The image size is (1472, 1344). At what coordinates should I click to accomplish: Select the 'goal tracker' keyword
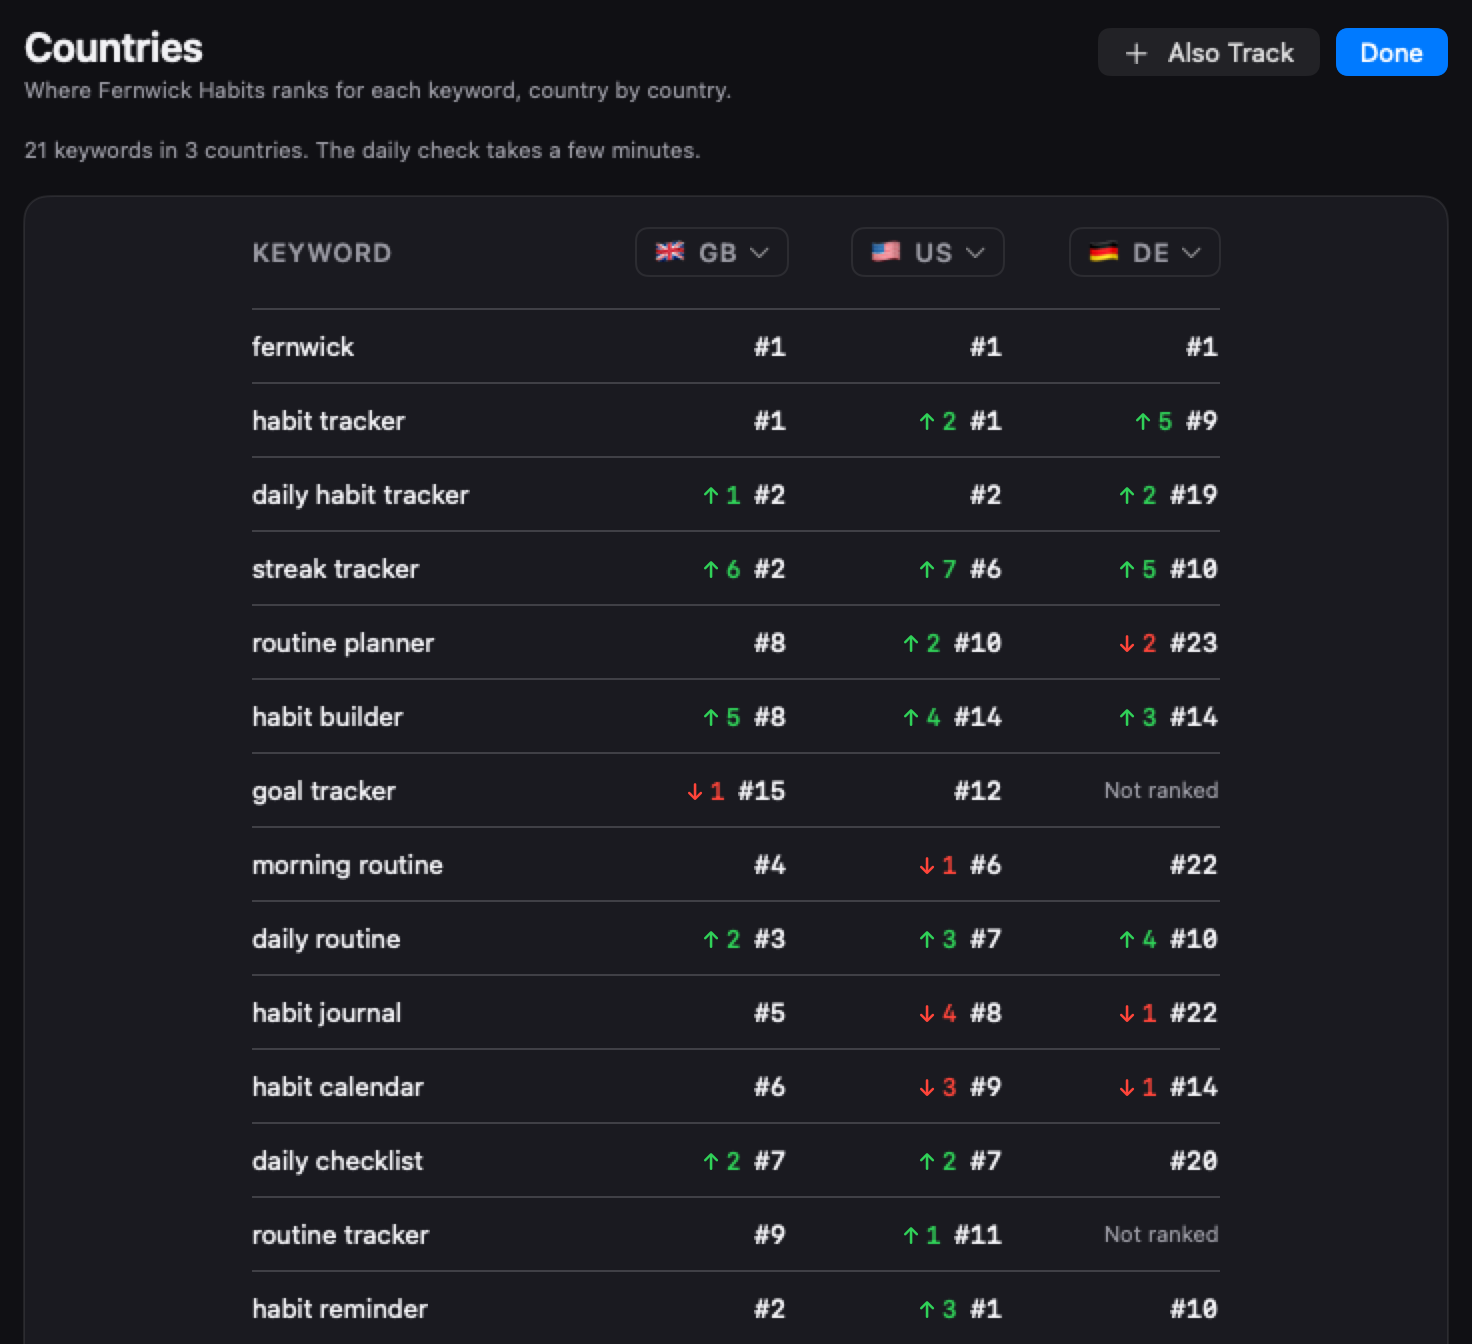click(324, 791)
